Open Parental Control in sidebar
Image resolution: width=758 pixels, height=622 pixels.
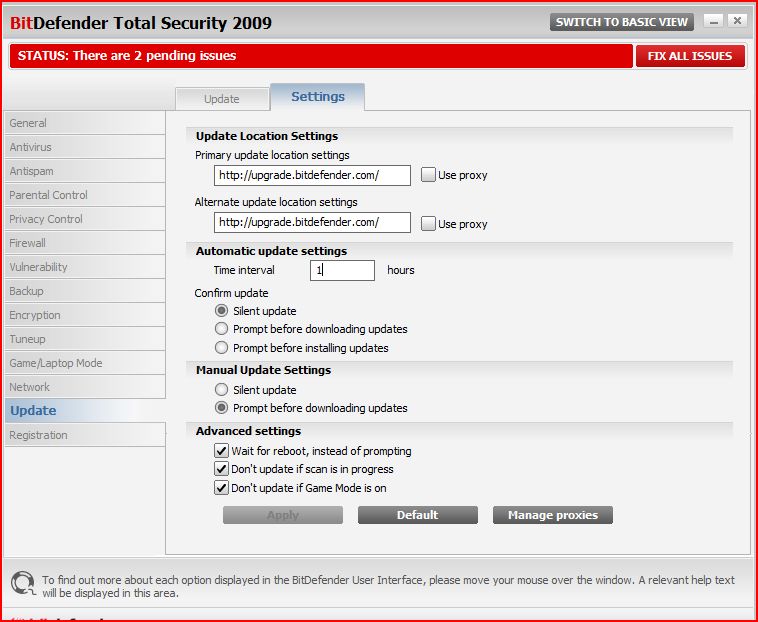85,195
